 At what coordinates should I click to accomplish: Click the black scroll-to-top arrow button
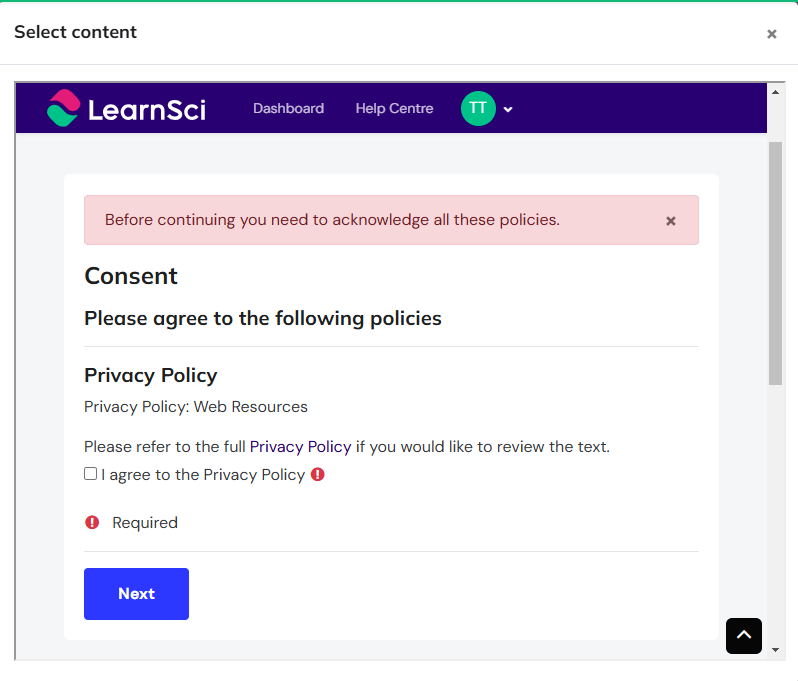pos(743,636)
